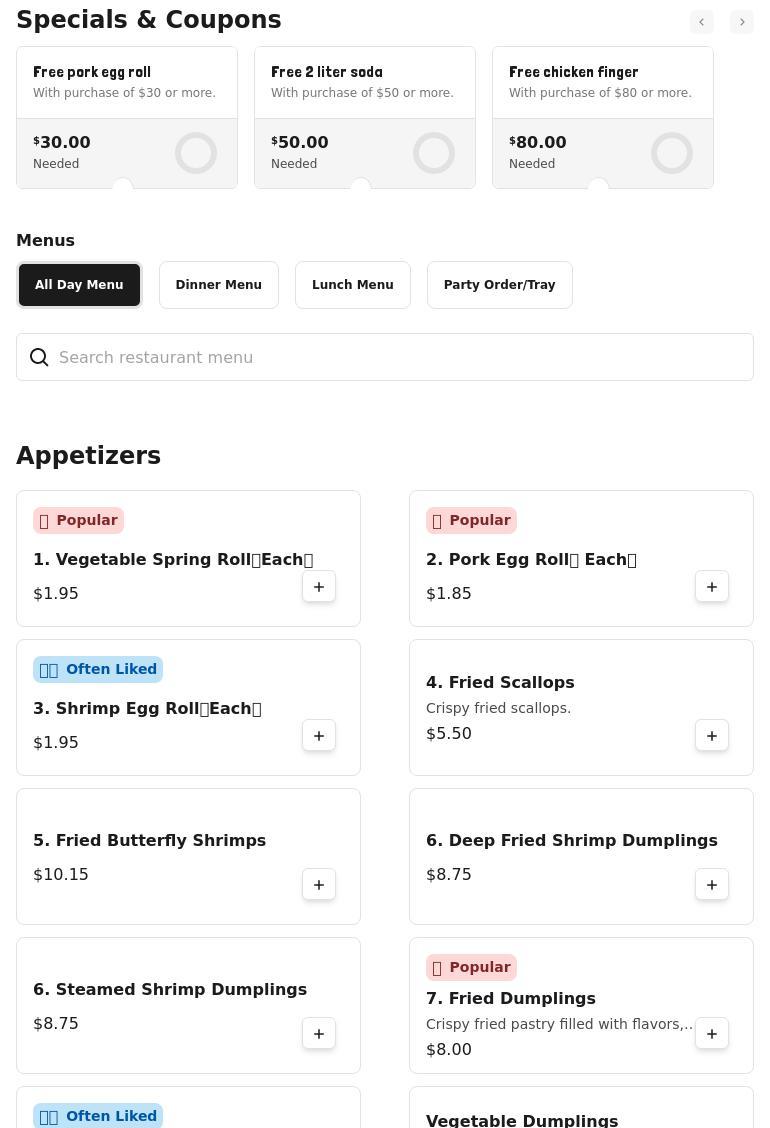Switch to the Dinner Menu tab

tap(219, 285)
